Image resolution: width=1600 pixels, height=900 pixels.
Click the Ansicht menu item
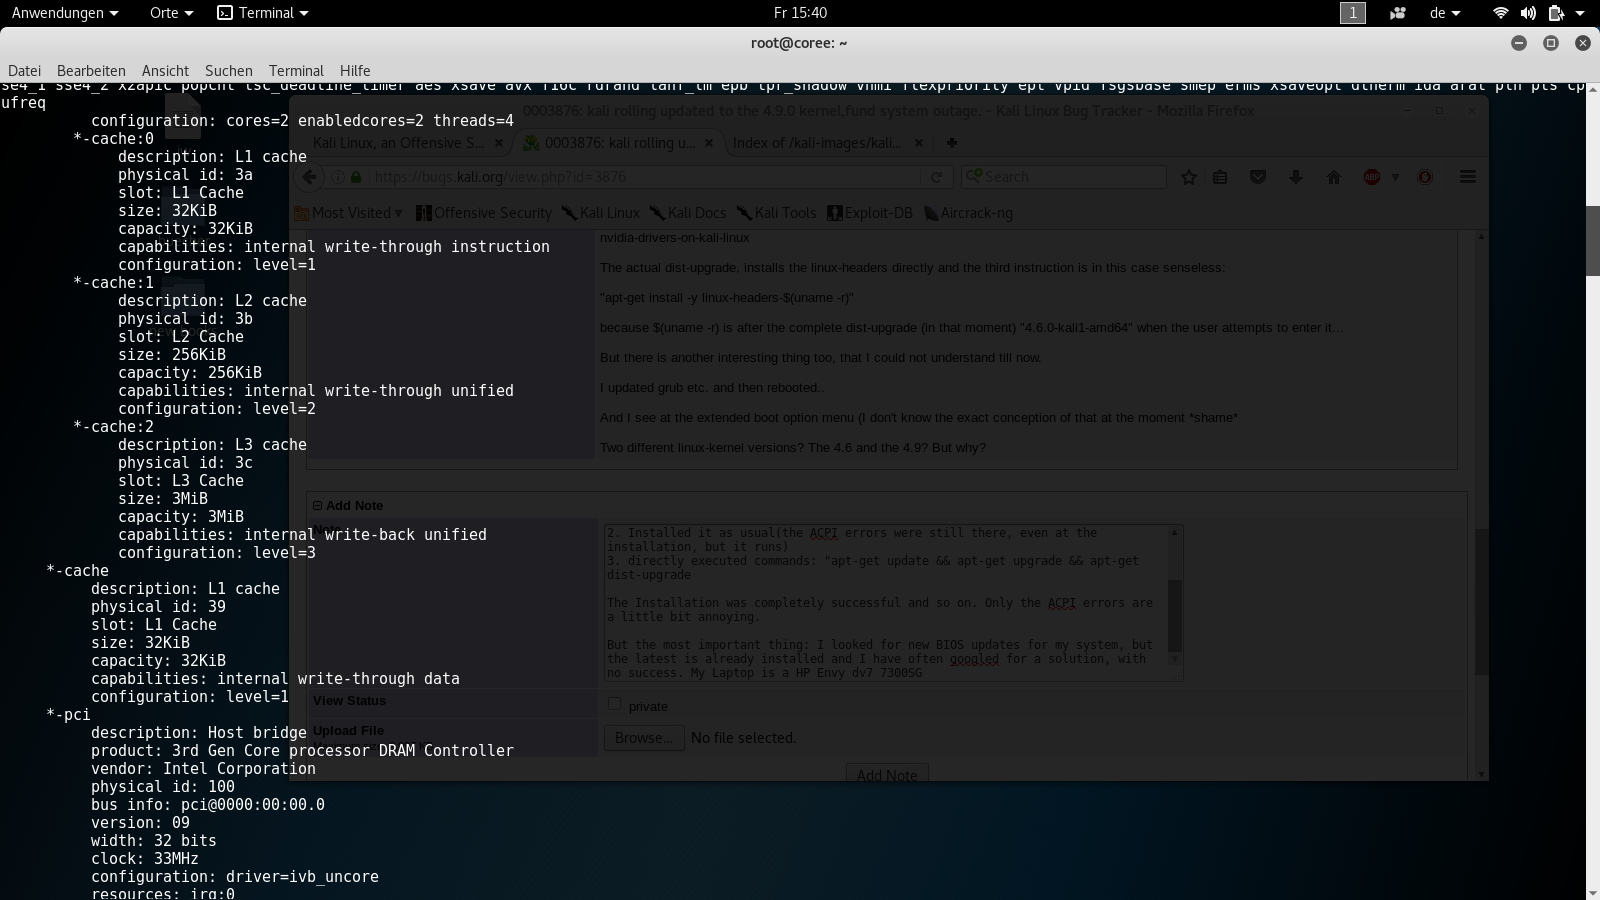(x=165, y=71)
